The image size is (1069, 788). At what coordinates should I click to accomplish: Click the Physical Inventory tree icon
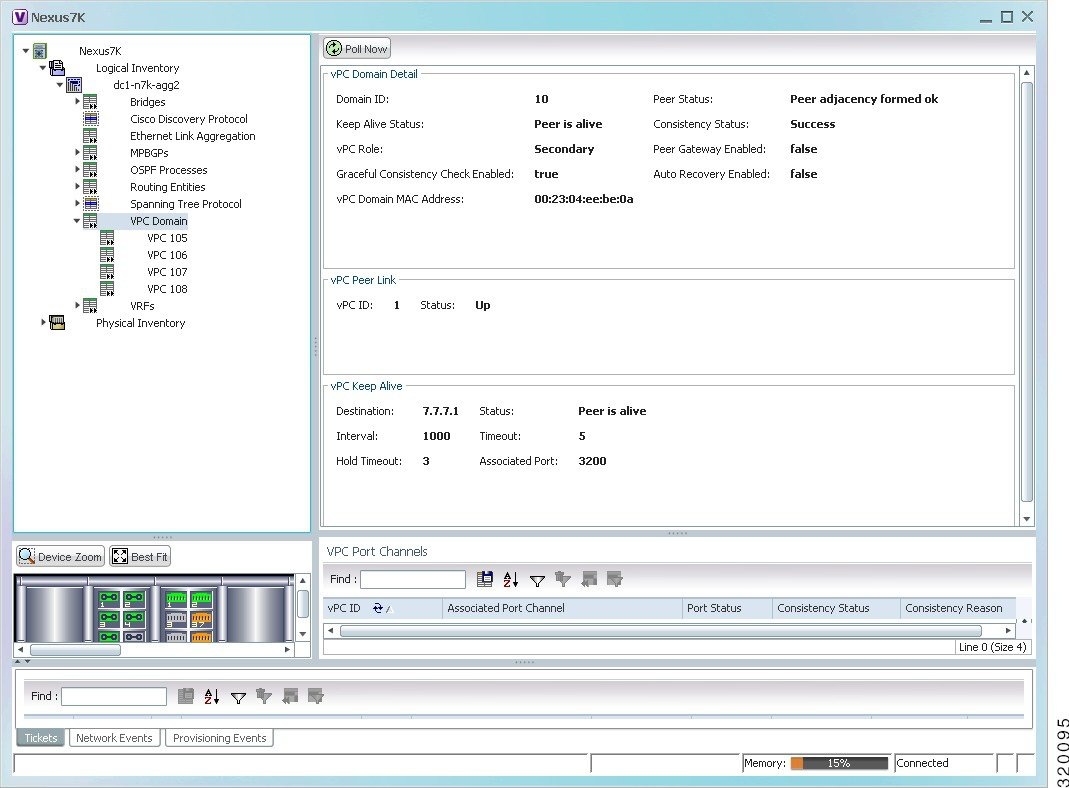57,322
